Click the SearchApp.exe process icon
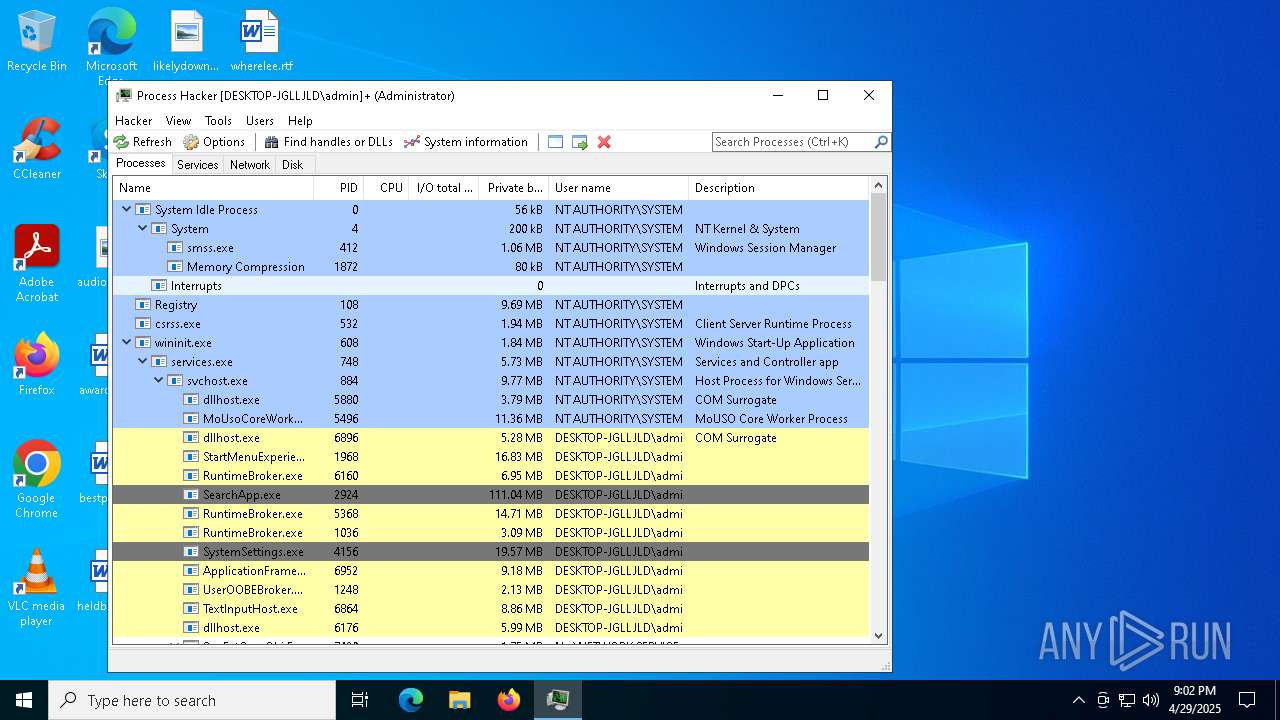The image size is (1280, 720). click(x=191, y=495)
